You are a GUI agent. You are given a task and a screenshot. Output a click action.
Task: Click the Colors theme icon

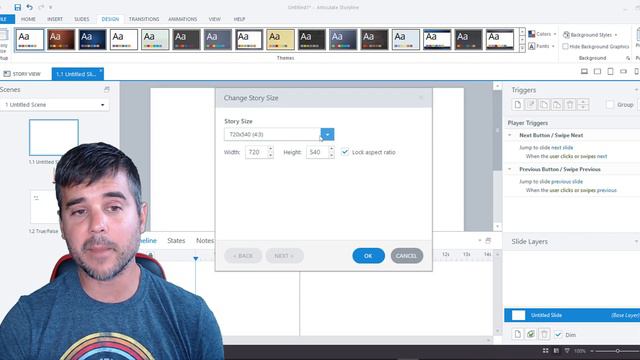pyautogui.click(x=531, y=34)
